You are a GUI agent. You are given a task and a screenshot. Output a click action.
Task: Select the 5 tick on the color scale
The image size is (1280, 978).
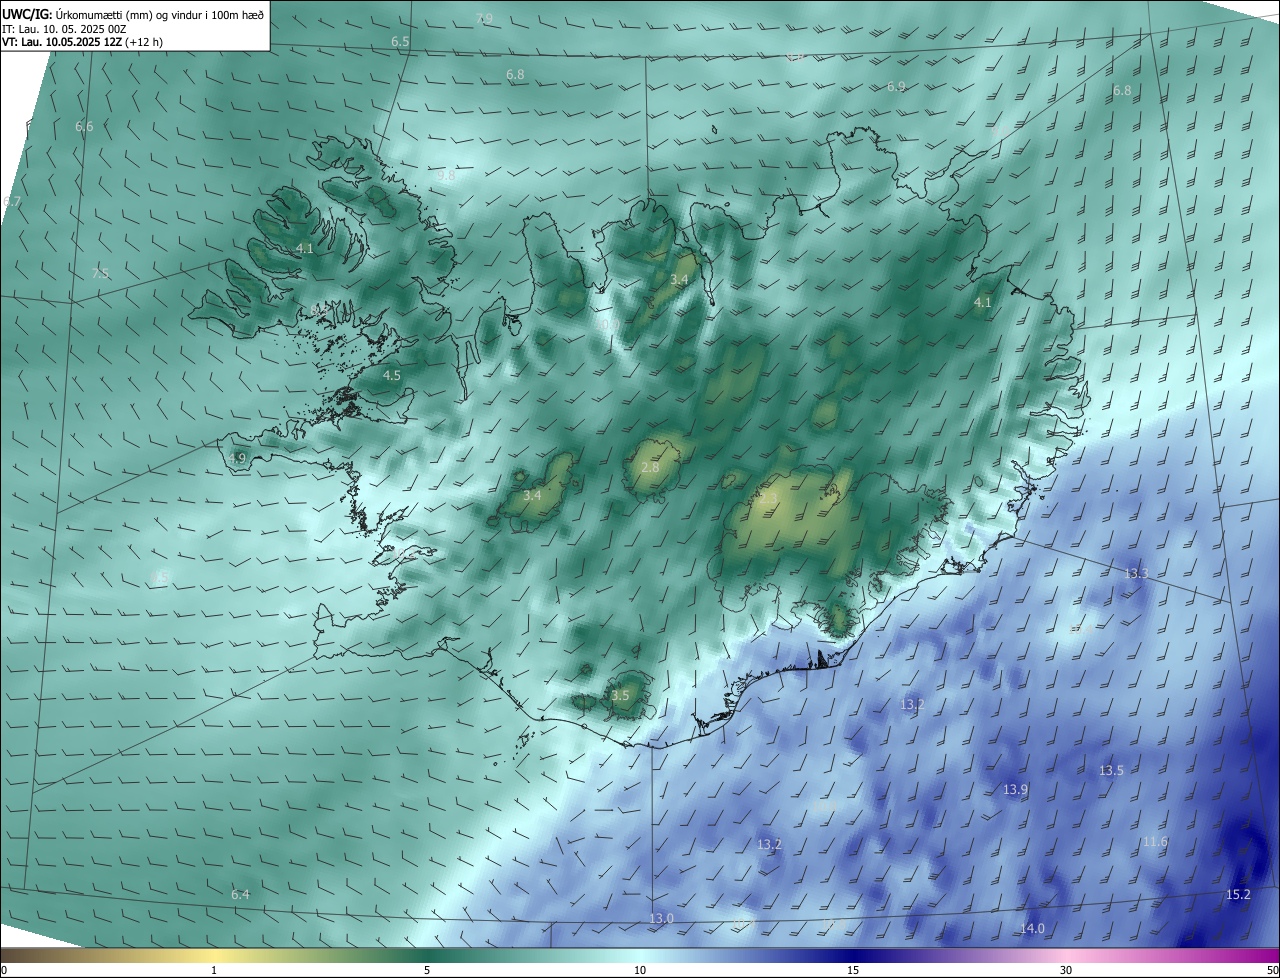pyautogui.click(x=427, y=970)
